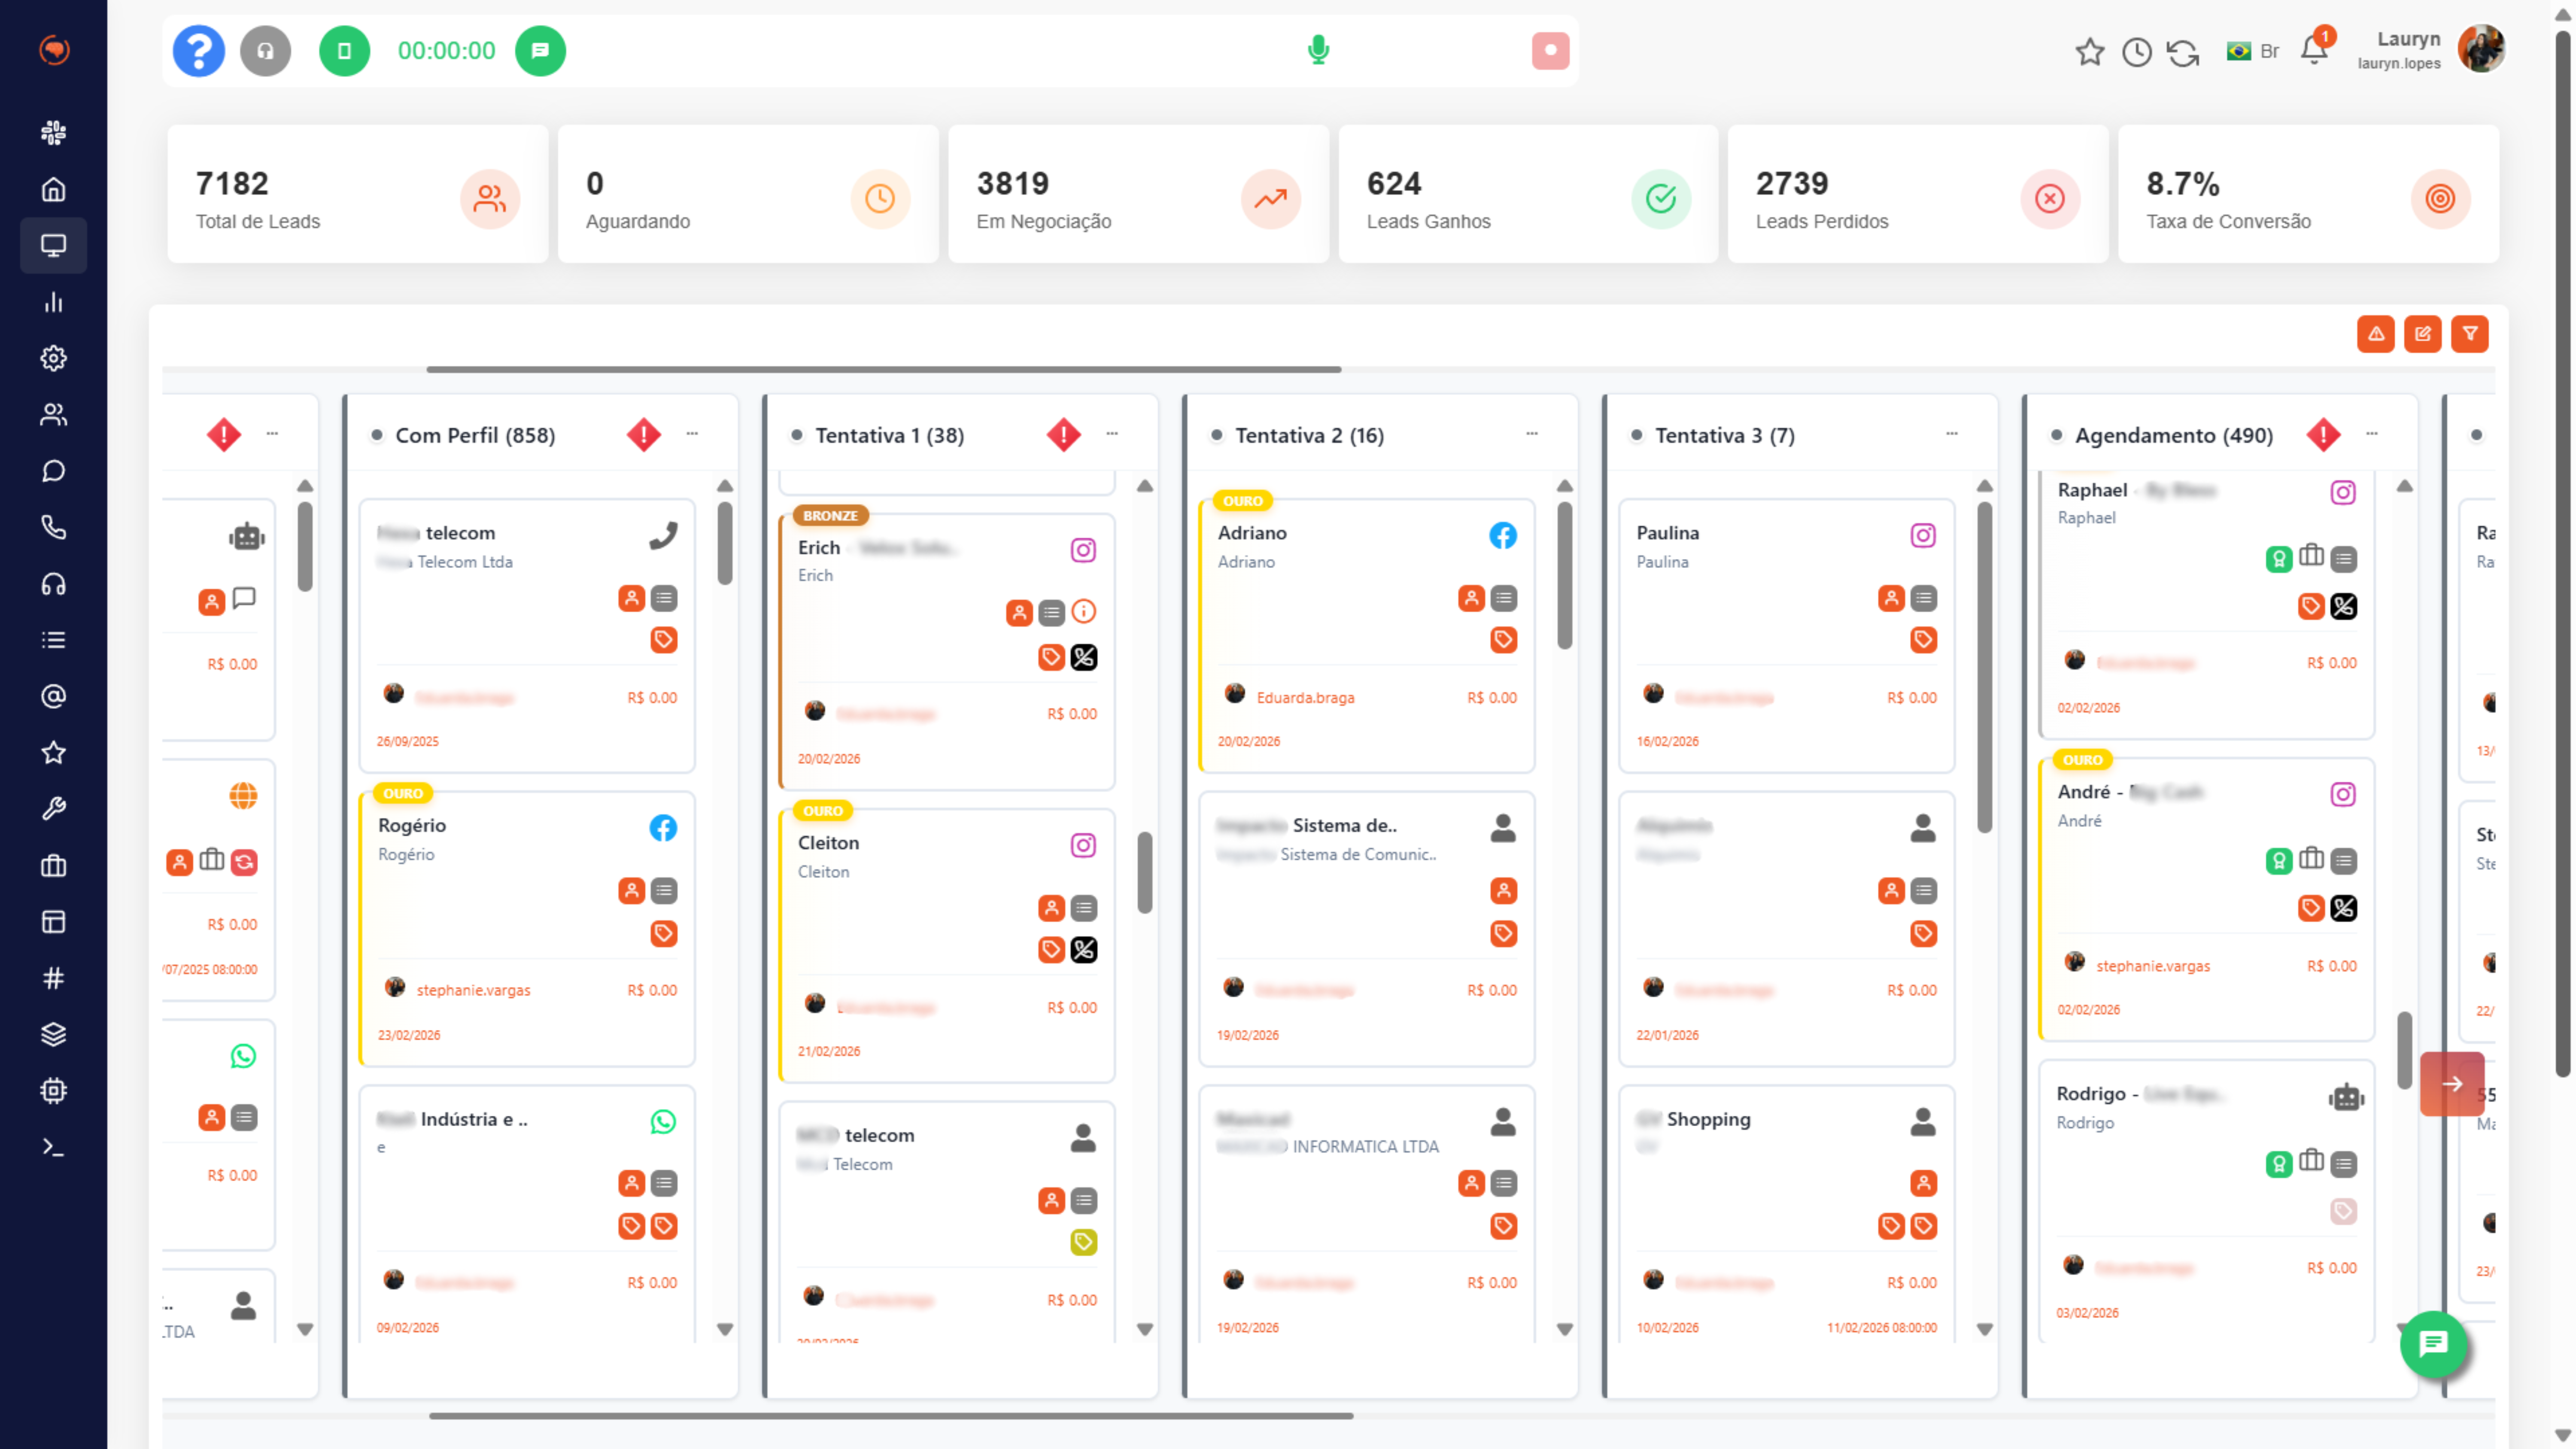The image size is (2576, 1449).
Task: Open the Tentativa 1 column options menu
Action: pos(1112,434)
